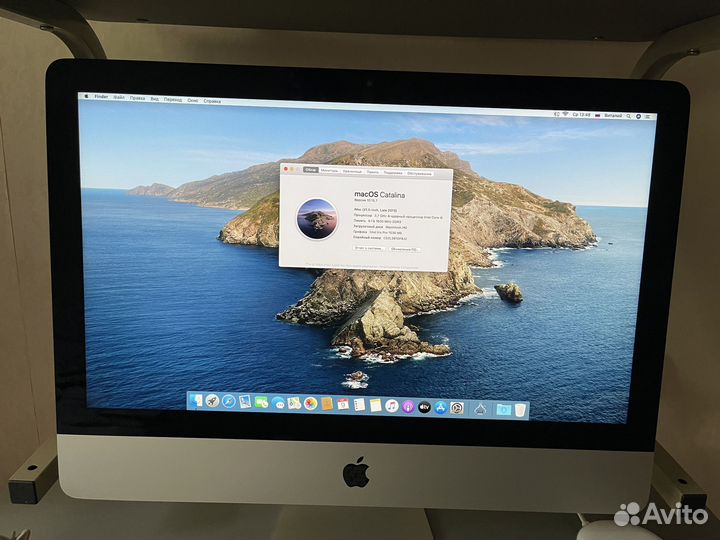The width and height of the screenshot is (720, 540).
Task: Open Finder from the dock
Action: (x=196, y=401)
